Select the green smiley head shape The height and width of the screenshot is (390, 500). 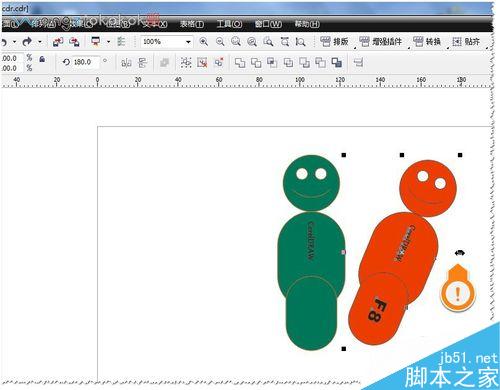point(311,183)
